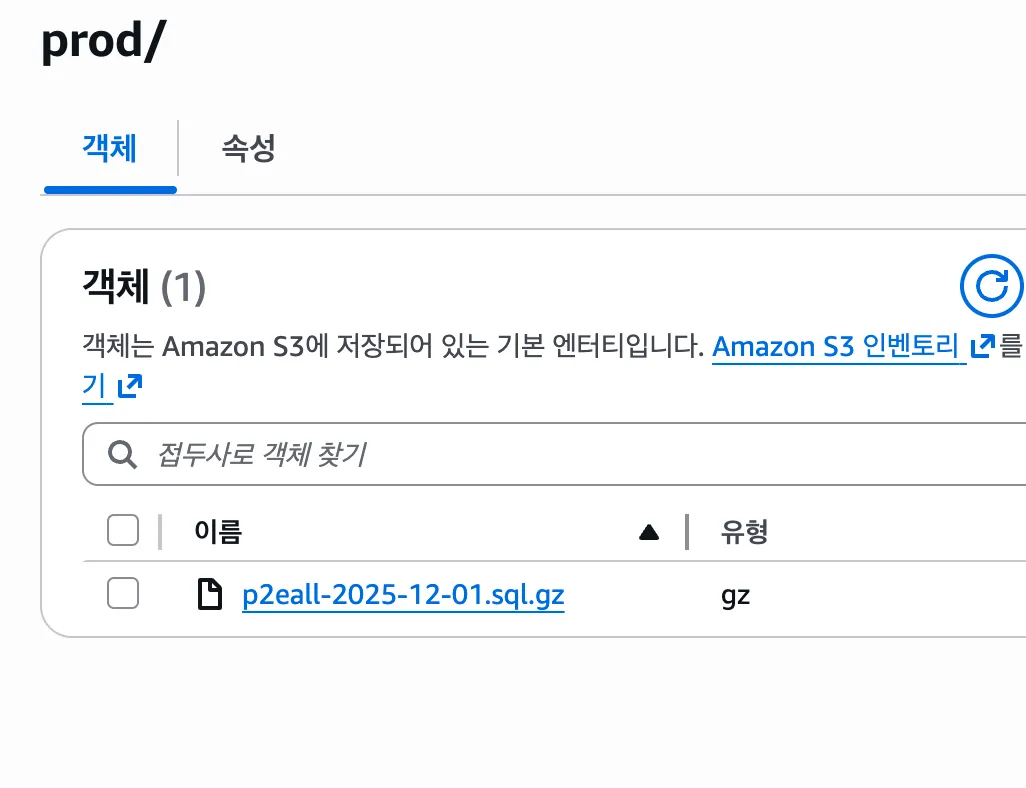Viewport: 1026px width, 788px height.
Task: Click the refresh objects button
Action: 992,287
